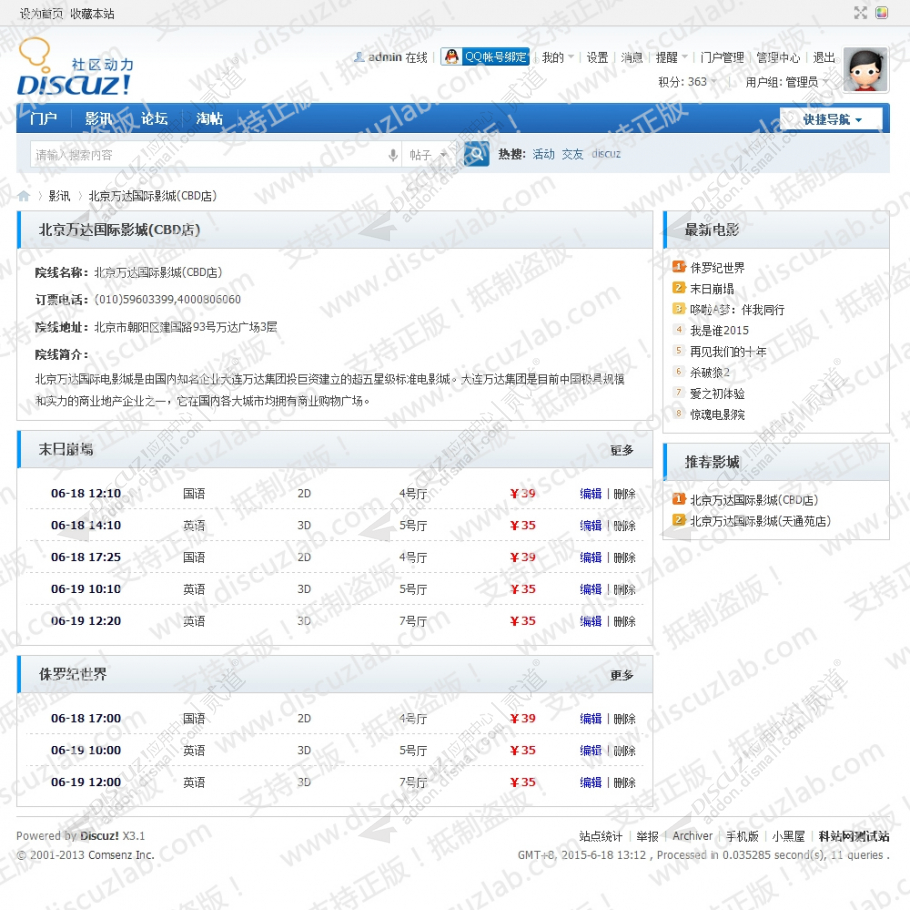This screenshot has width=910, height=910.
Task: Open movie 杀破狼2
Action: [710, 373]
